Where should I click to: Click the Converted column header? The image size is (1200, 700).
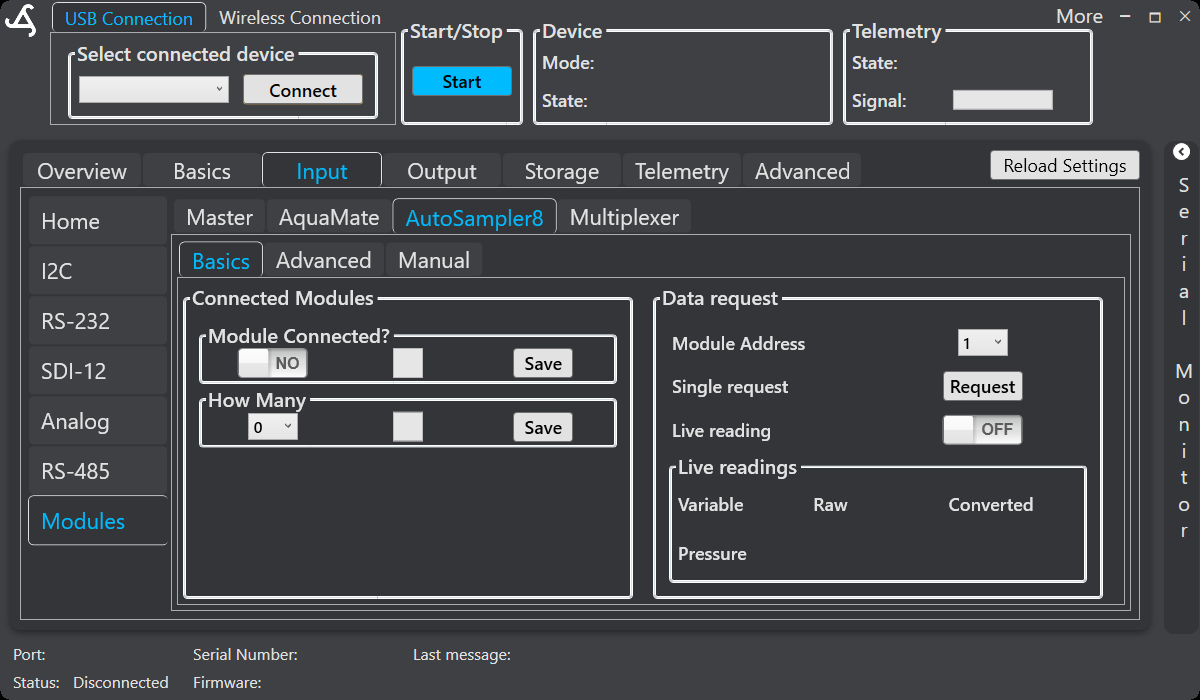(x=990, y=505)
